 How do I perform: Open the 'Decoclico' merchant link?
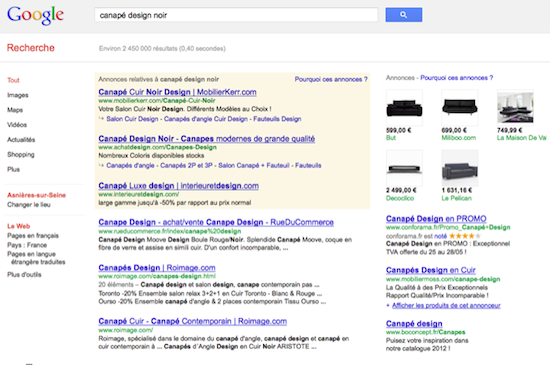pos(400,198)
